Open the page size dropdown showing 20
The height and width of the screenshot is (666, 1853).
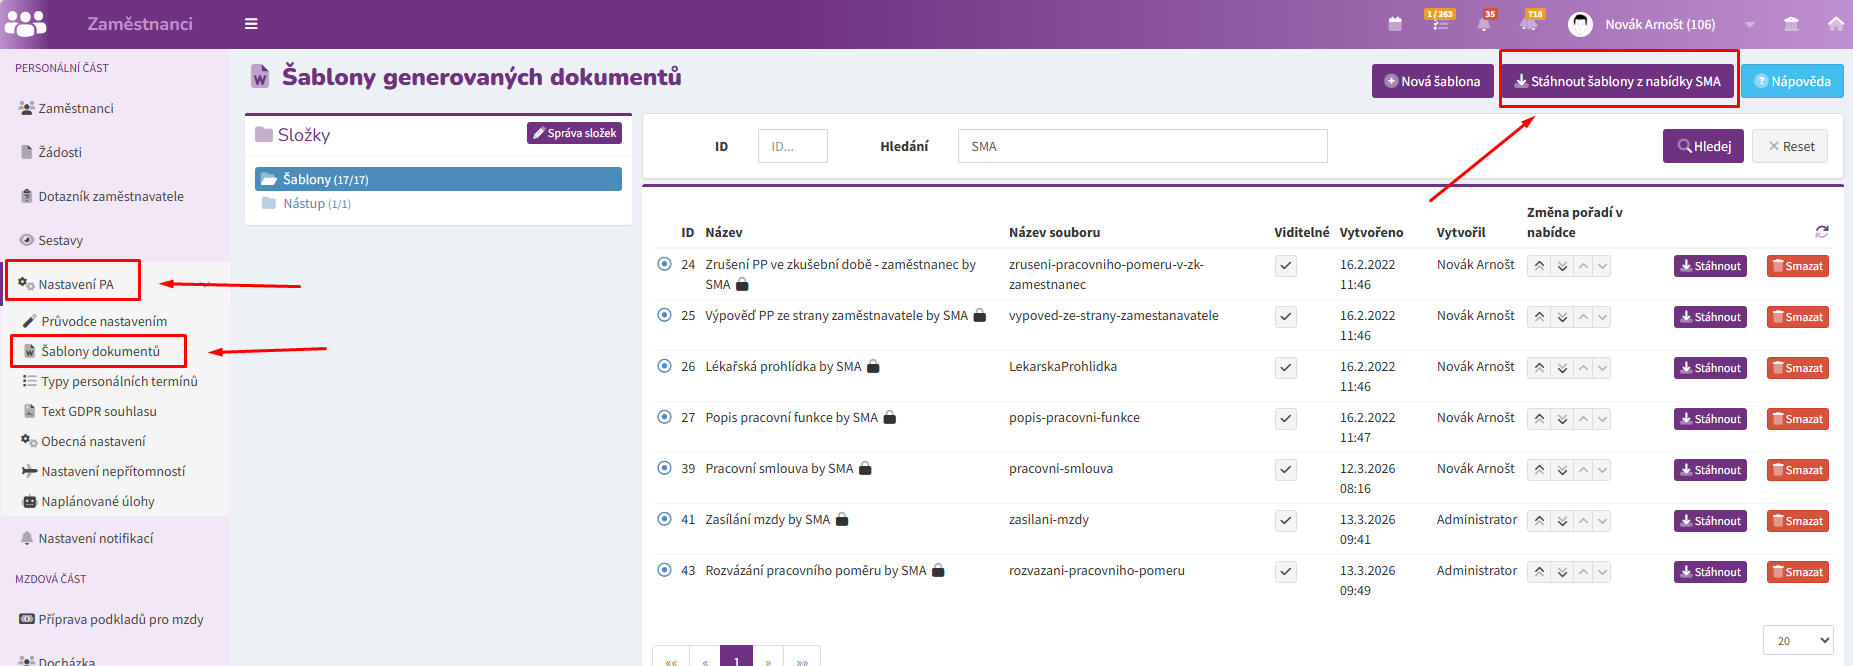pos(1797,641)
